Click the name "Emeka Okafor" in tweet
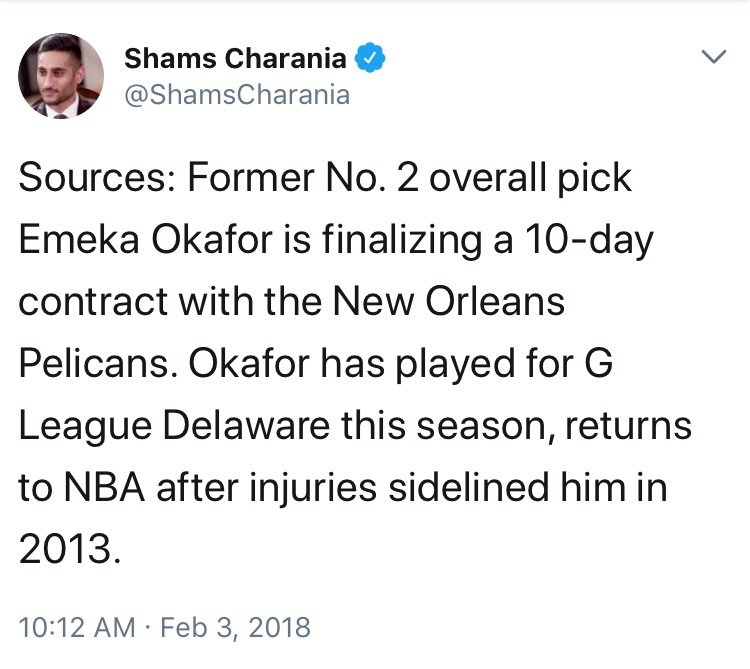The width and height of the screenshot is (750, 669). click(x=146, y=239)
